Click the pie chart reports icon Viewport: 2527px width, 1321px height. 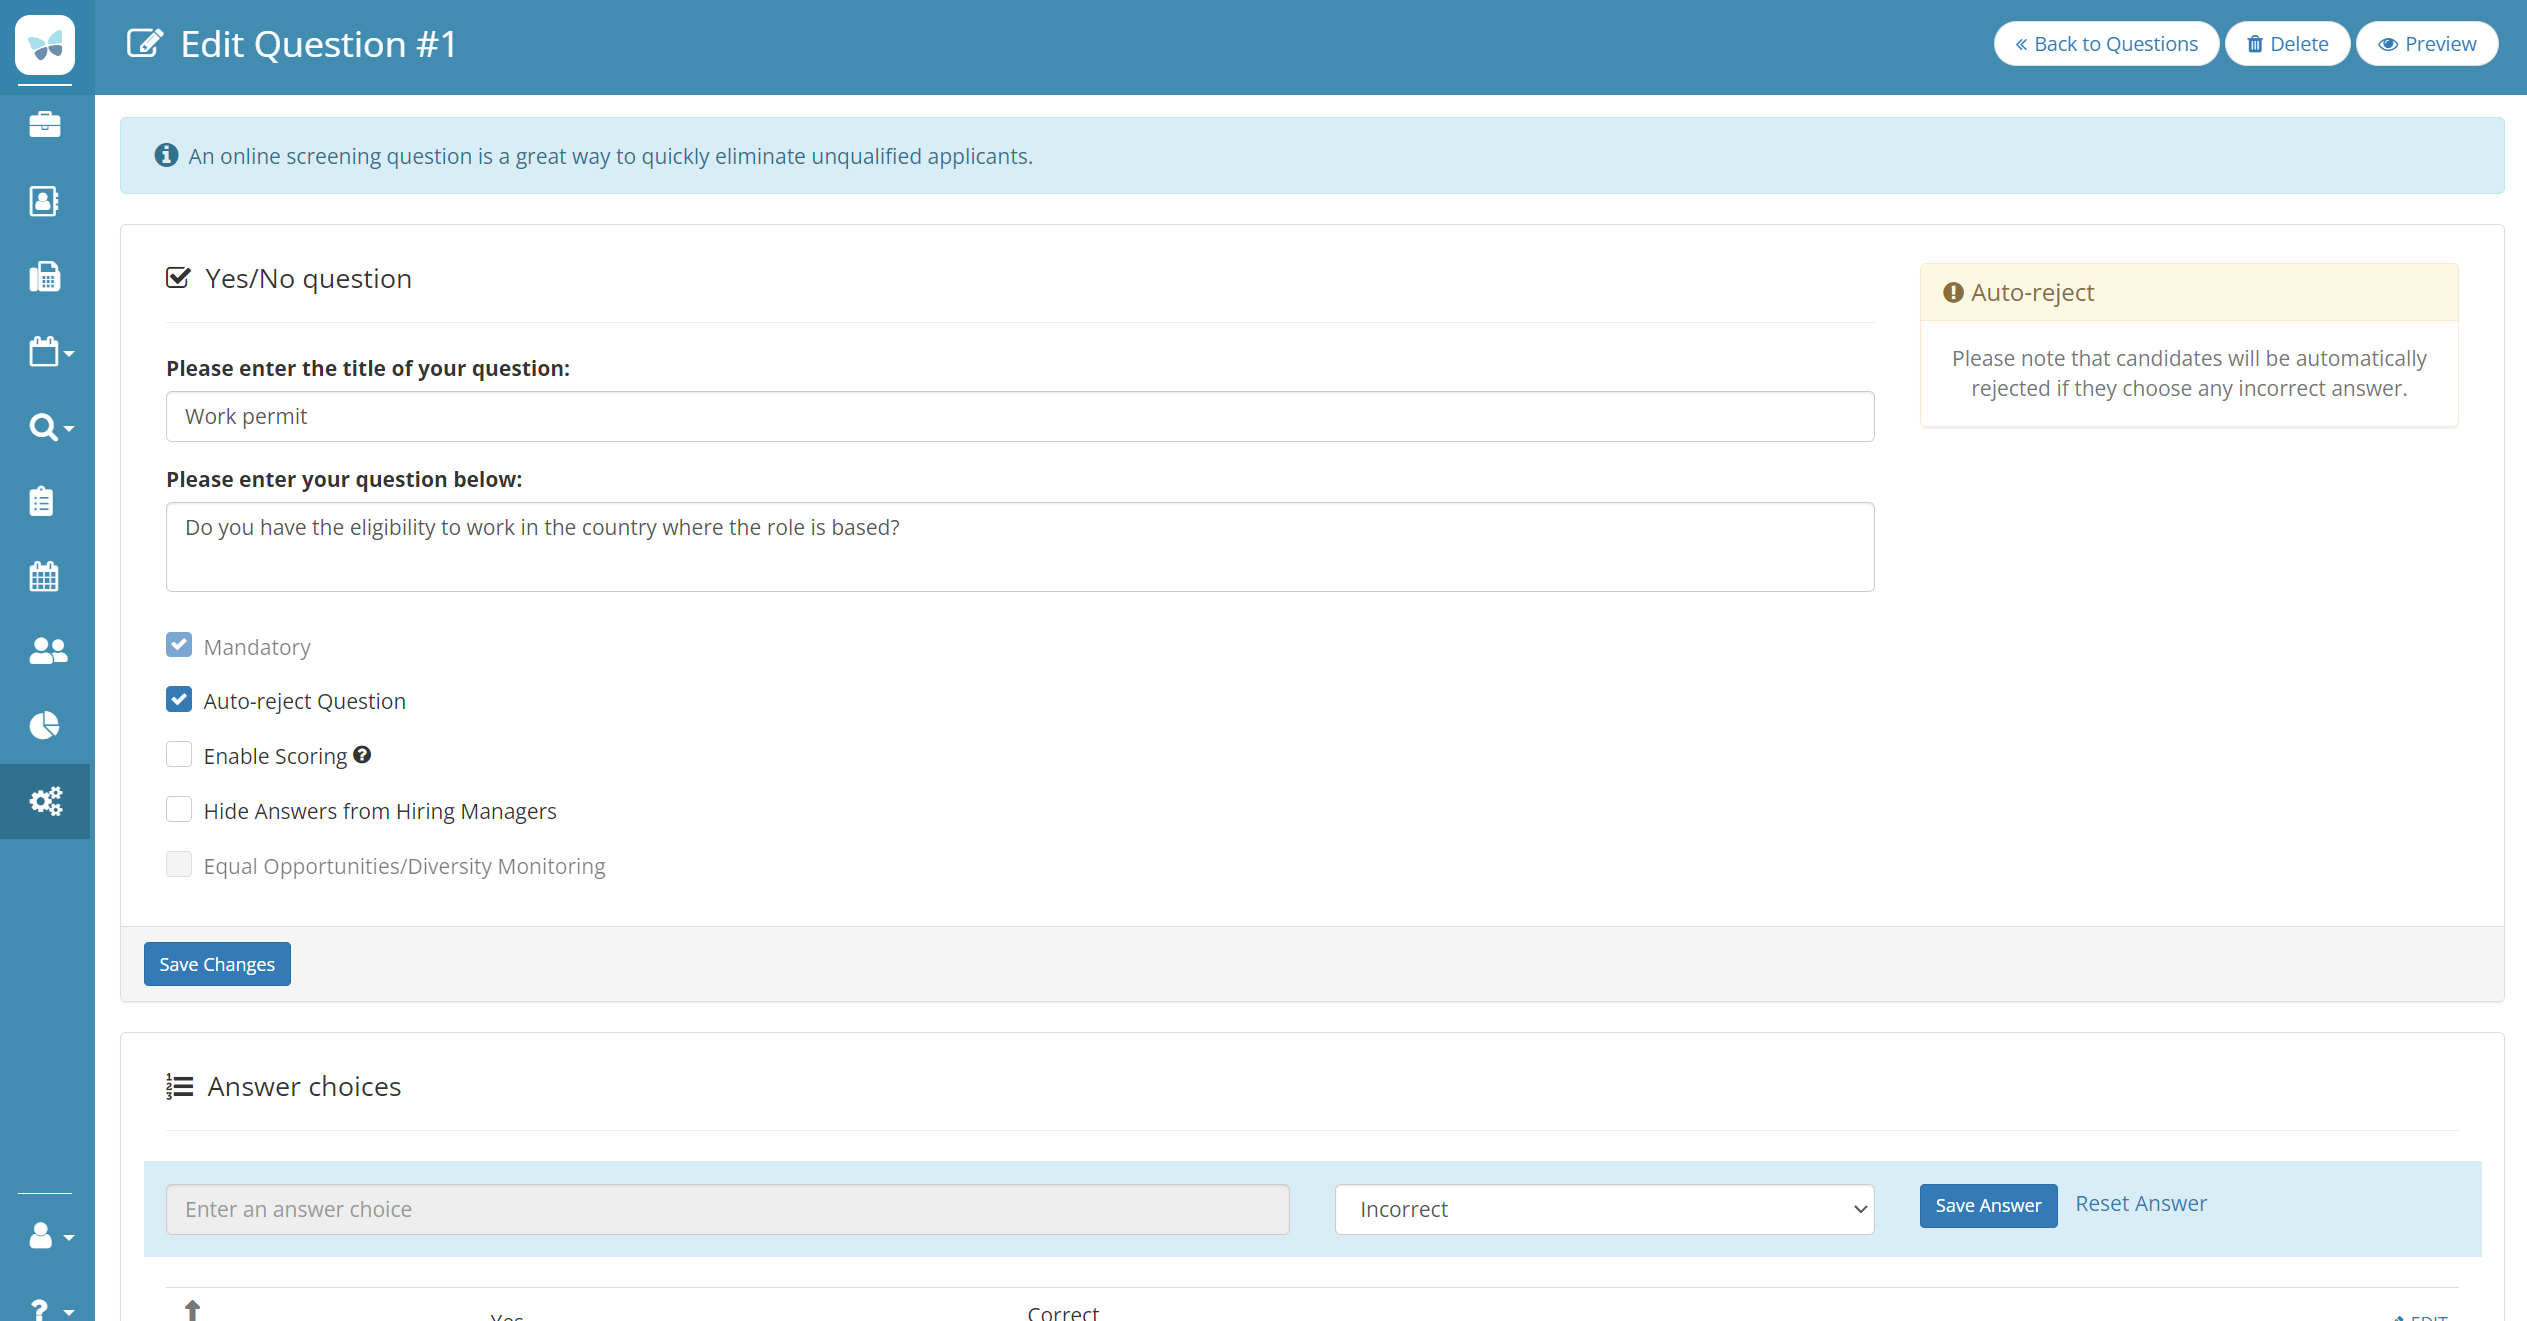click(x=45, y=725)
